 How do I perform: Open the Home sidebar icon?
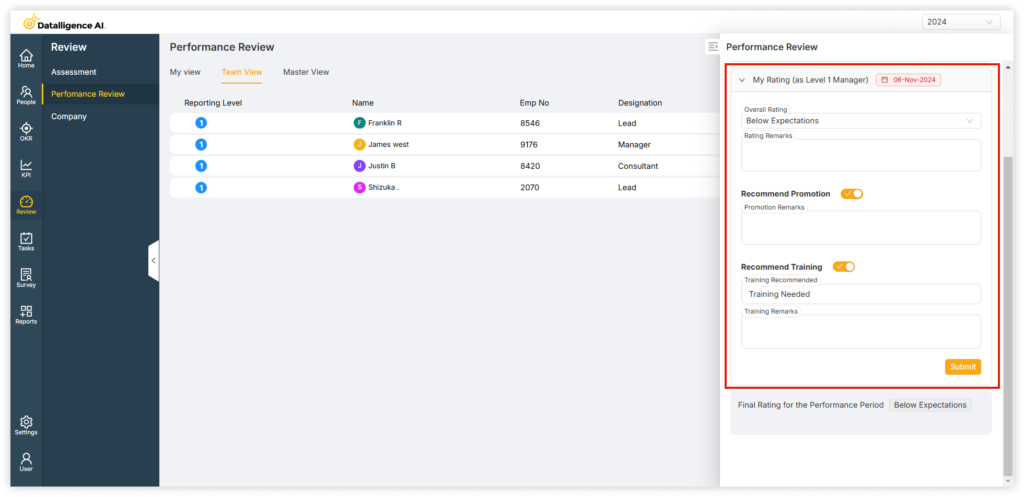(26, 59)
